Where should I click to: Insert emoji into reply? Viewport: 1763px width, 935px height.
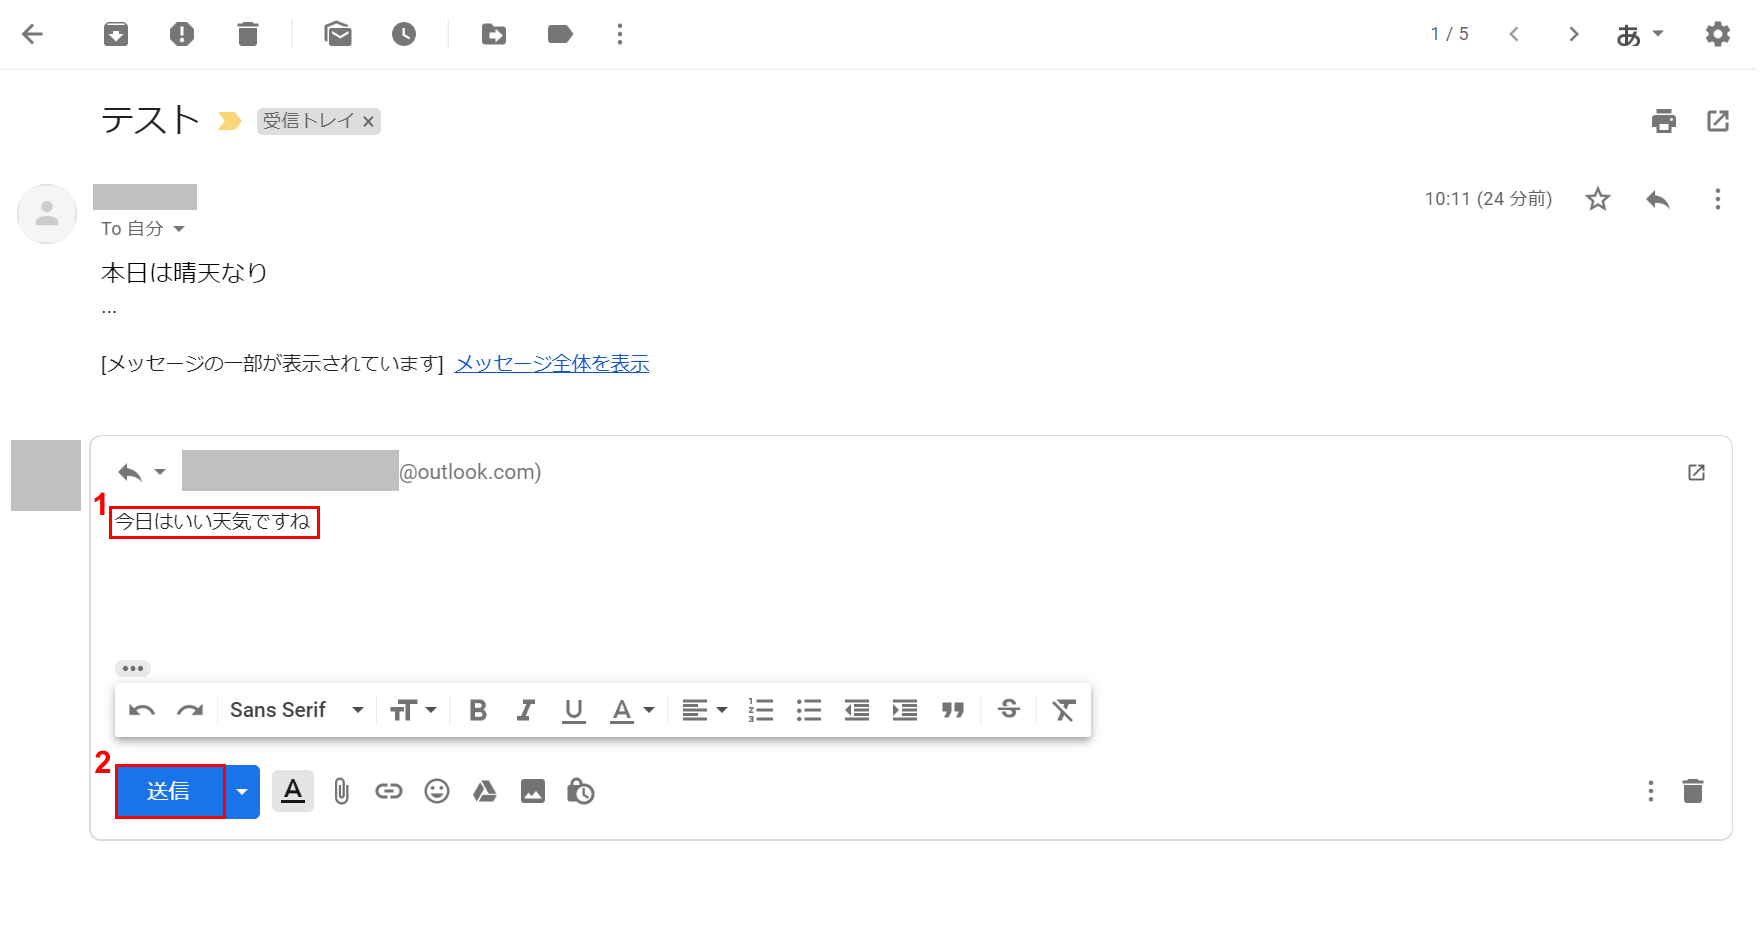click(437, 792)
